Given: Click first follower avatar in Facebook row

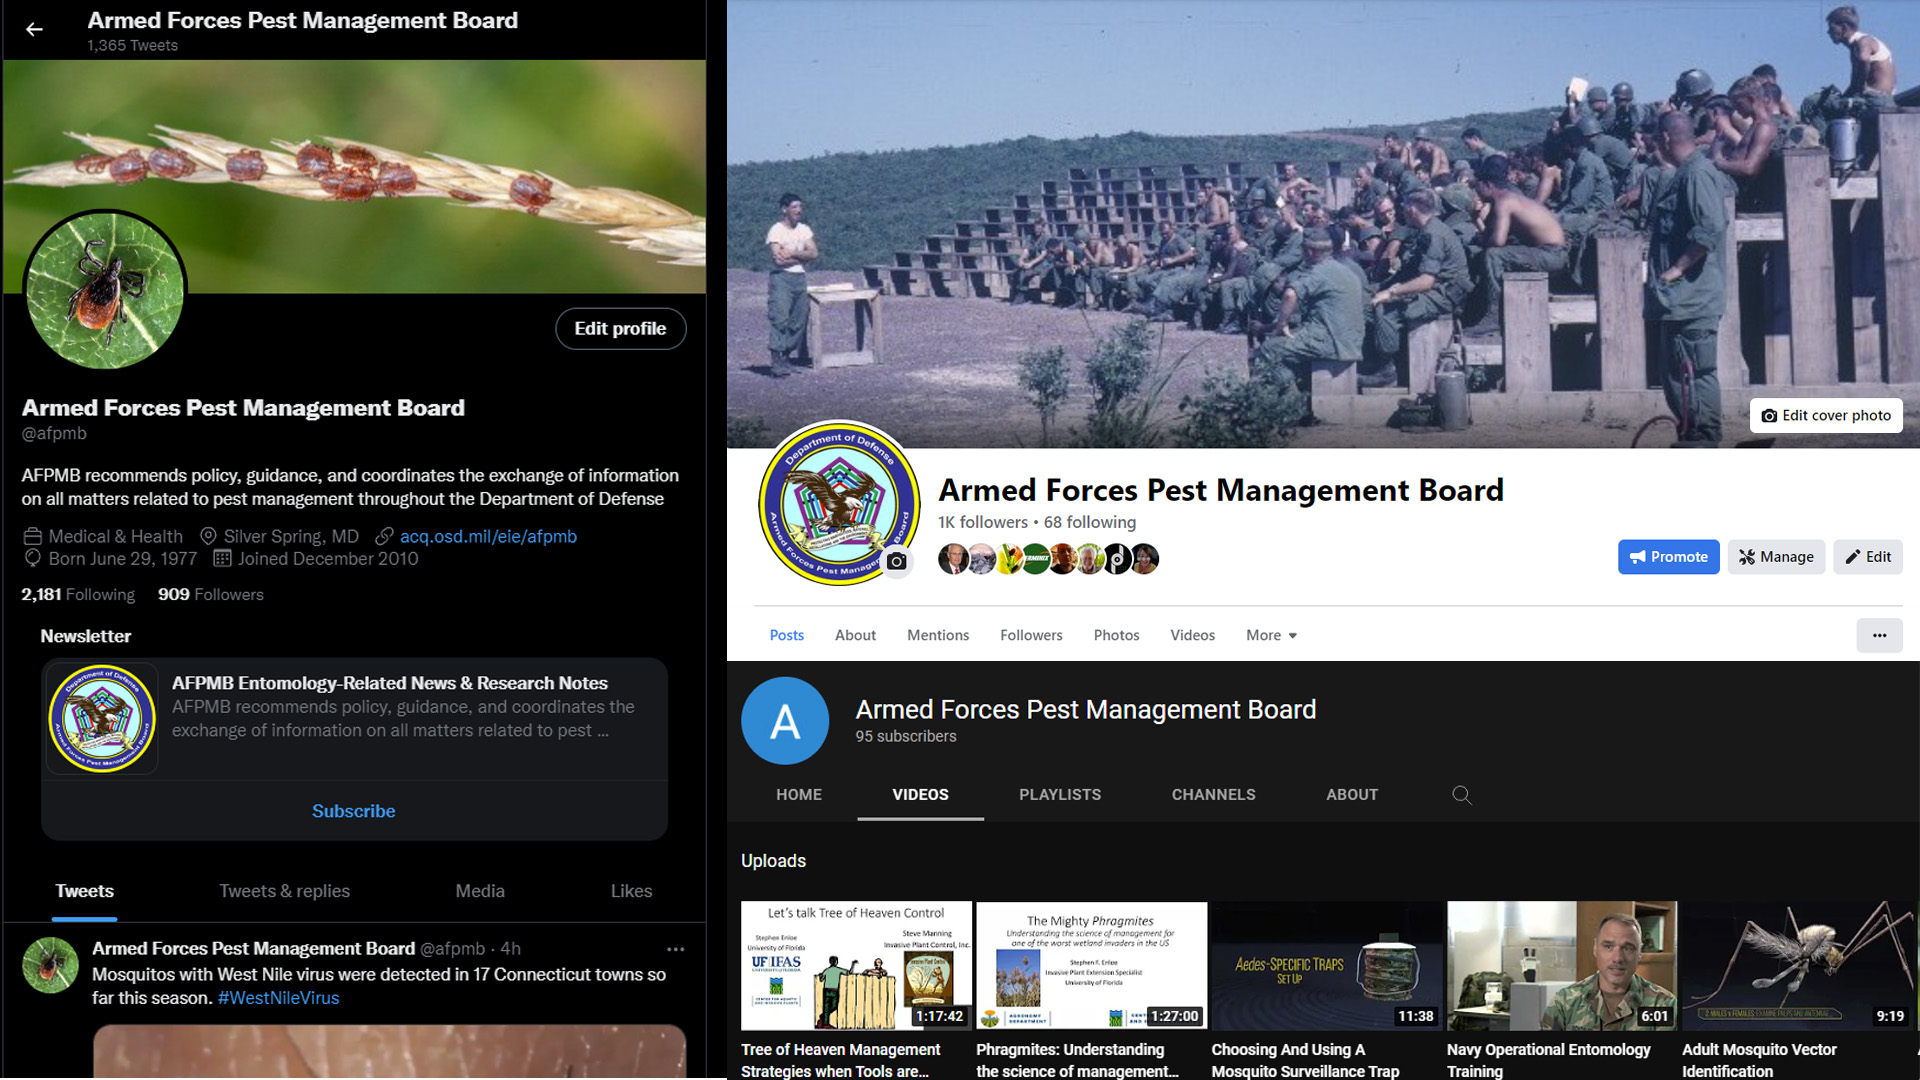Looking at the screenshot, I should [953, 559].
